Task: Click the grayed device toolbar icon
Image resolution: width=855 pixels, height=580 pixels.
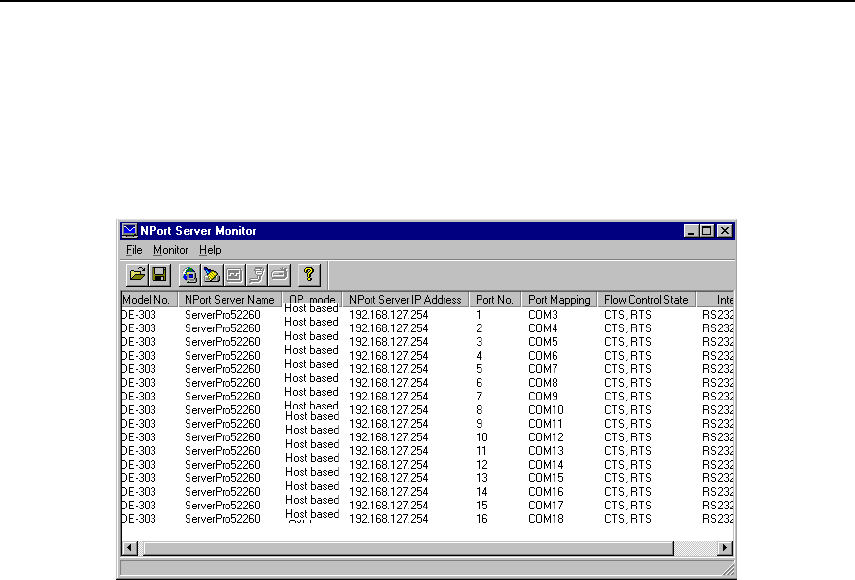Action: 279,275
